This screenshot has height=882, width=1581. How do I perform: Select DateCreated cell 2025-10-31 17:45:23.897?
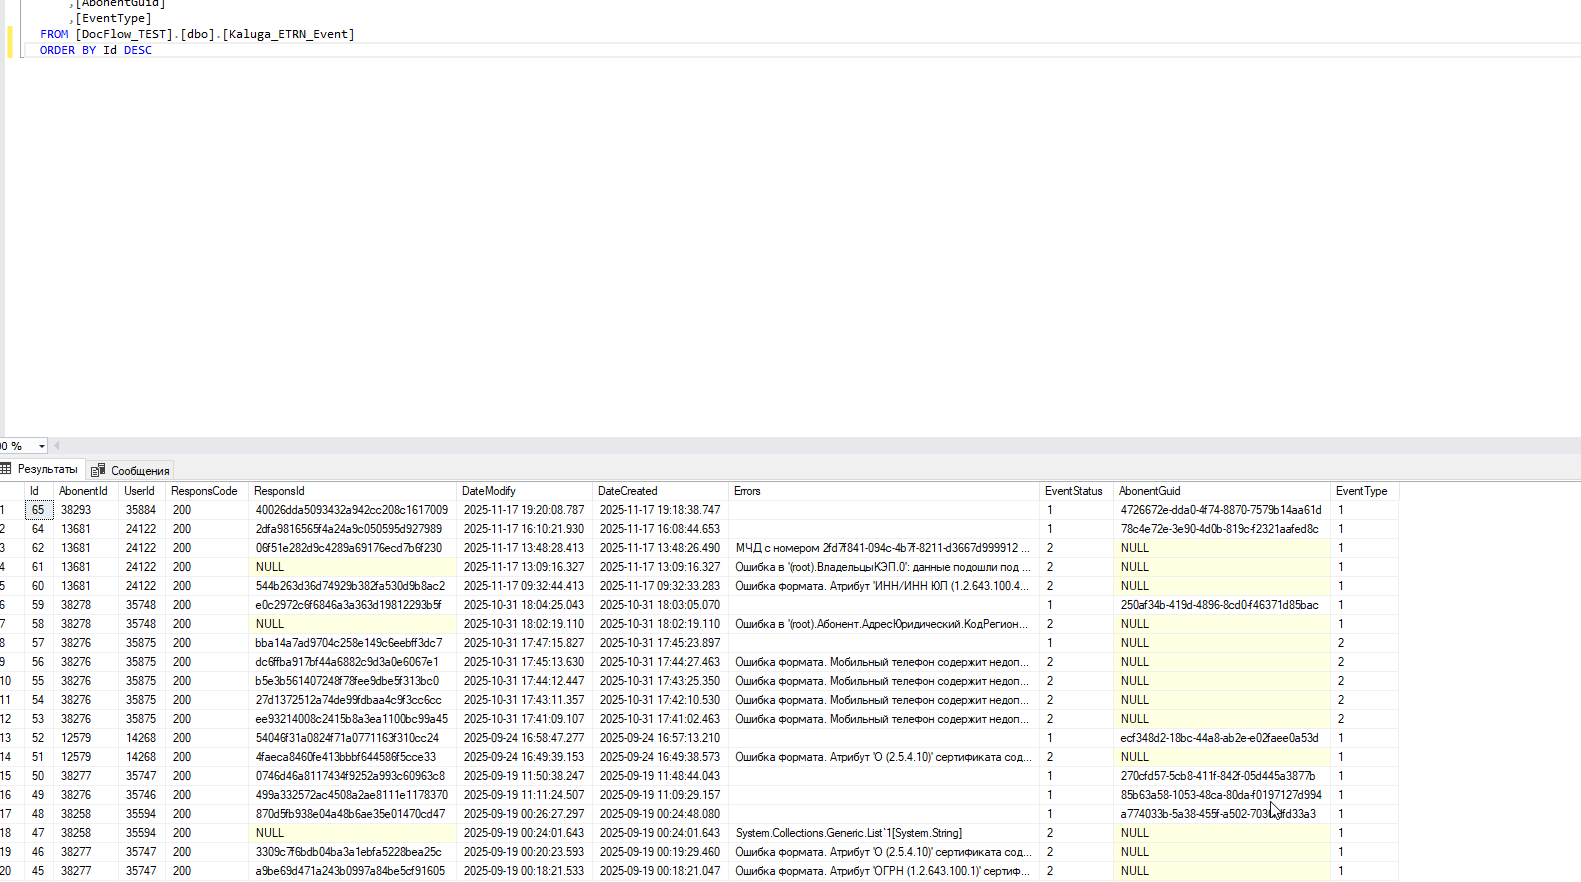(x=661, y=643)
